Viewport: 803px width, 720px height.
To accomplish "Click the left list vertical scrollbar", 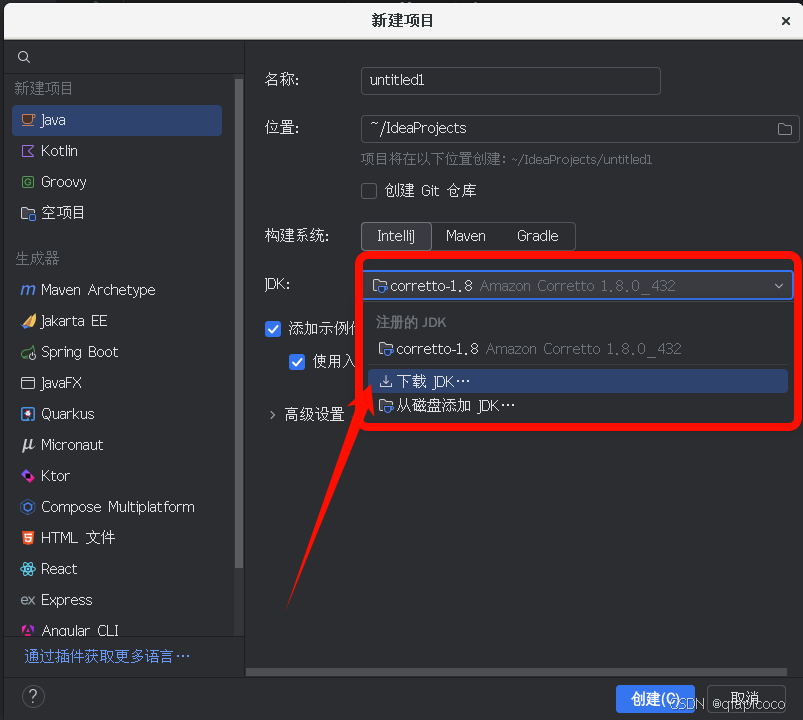I will 239,323.
